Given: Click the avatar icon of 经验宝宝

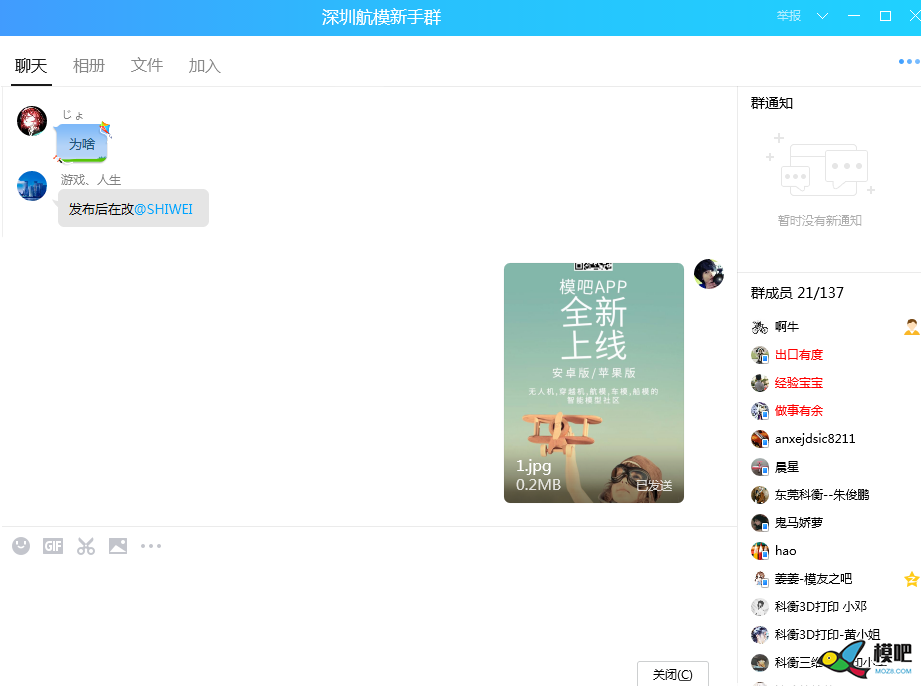Looking at the screenshot, I should (760, 383).
